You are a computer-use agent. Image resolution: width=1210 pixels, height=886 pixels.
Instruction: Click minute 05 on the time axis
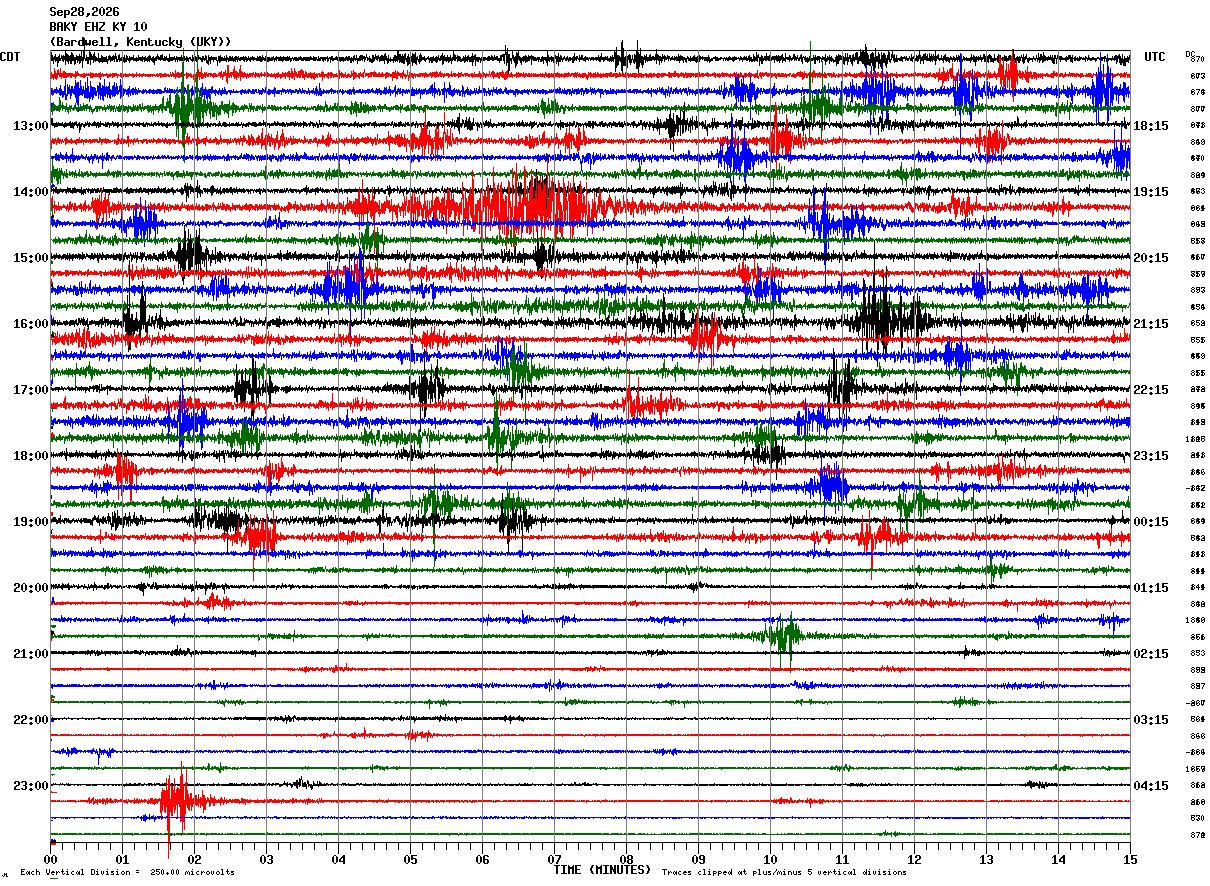coord(410,860)
